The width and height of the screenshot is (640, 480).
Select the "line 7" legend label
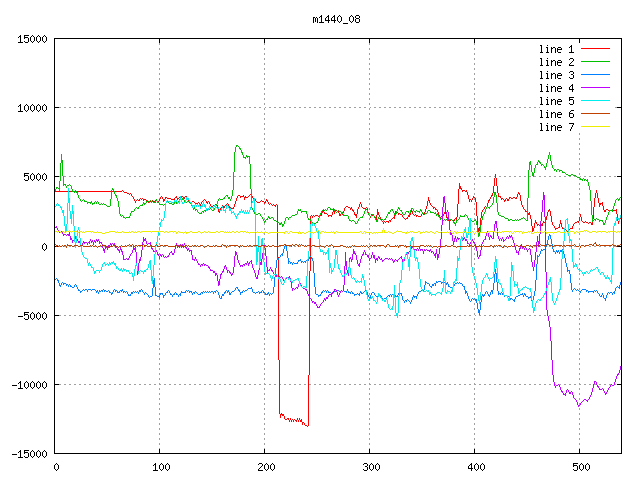(x=556, y=127)
